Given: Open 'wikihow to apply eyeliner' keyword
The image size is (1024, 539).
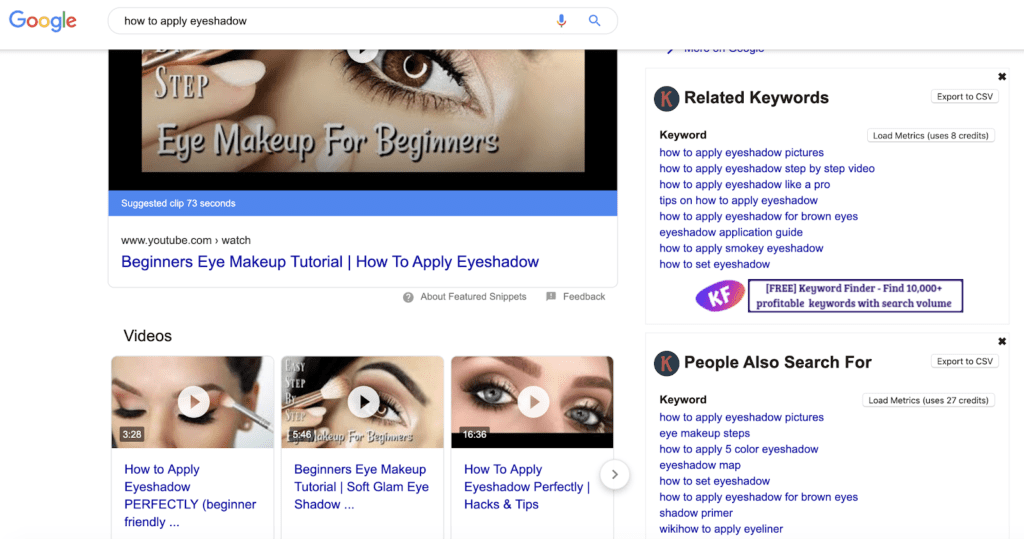Looking at the screenshot, I should pos(721,529).
